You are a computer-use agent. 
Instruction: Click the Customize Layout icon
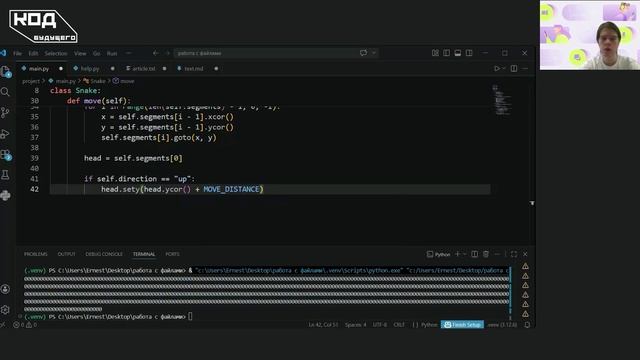(435, 53)
